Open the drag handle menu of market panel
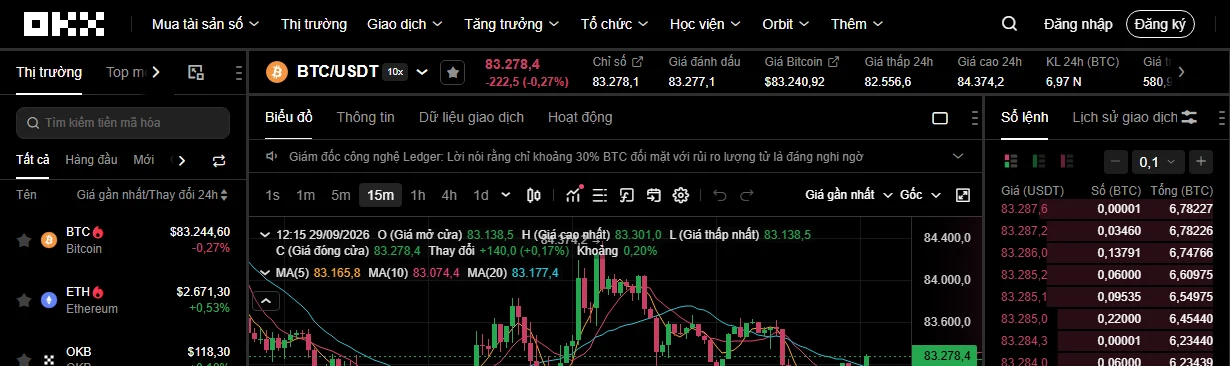 [x=238, y=72]
